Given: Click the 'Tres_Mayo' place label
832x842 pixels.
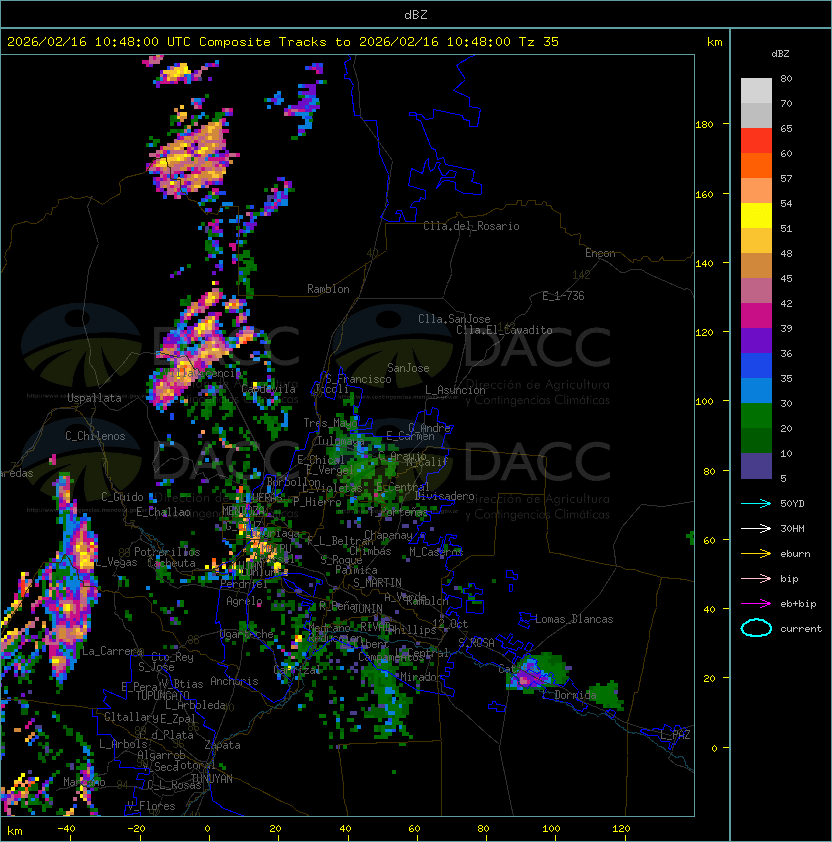Looking at the screenshot, I should [x=330, y=423].
